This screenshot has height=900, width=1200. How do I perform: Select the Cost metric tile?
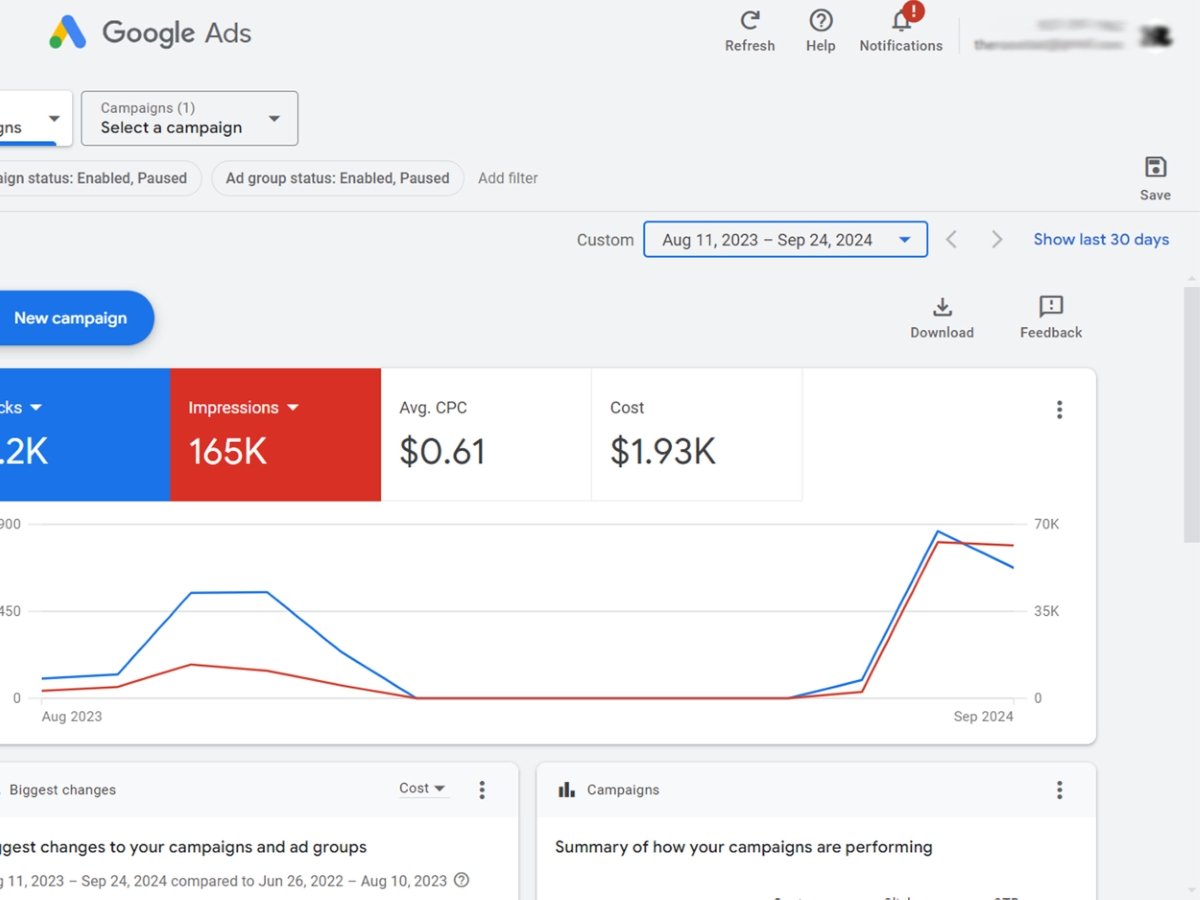pyautogui.click(x=697, y=434)
